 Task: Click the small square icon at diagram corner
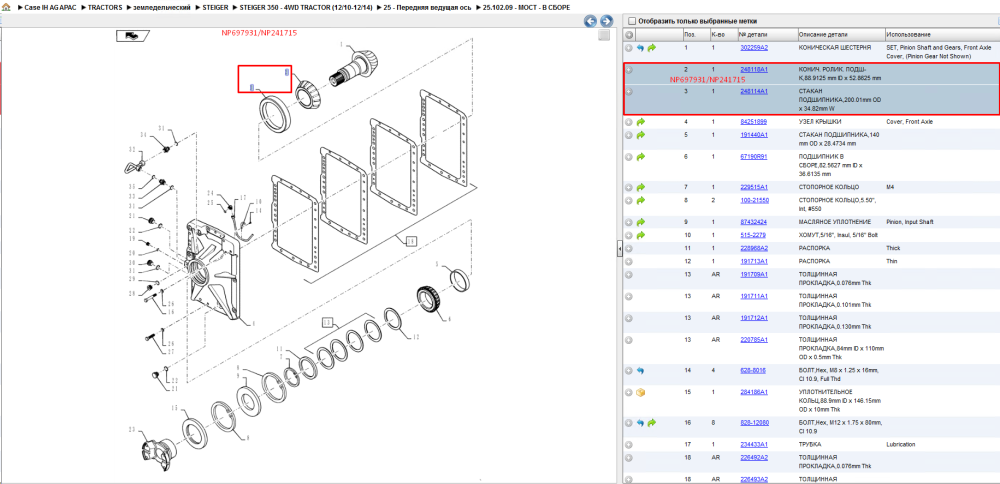603,36
